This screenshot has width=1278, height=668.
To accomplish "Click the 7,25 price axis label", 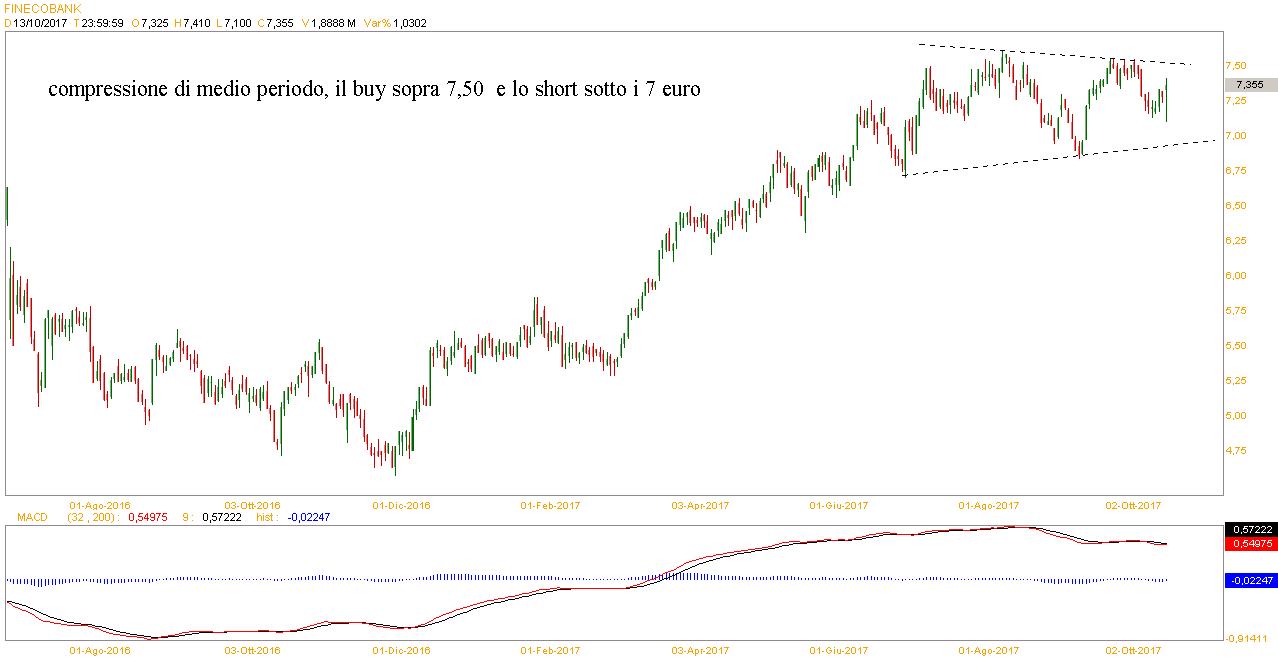I will [x=1236, y=101].
